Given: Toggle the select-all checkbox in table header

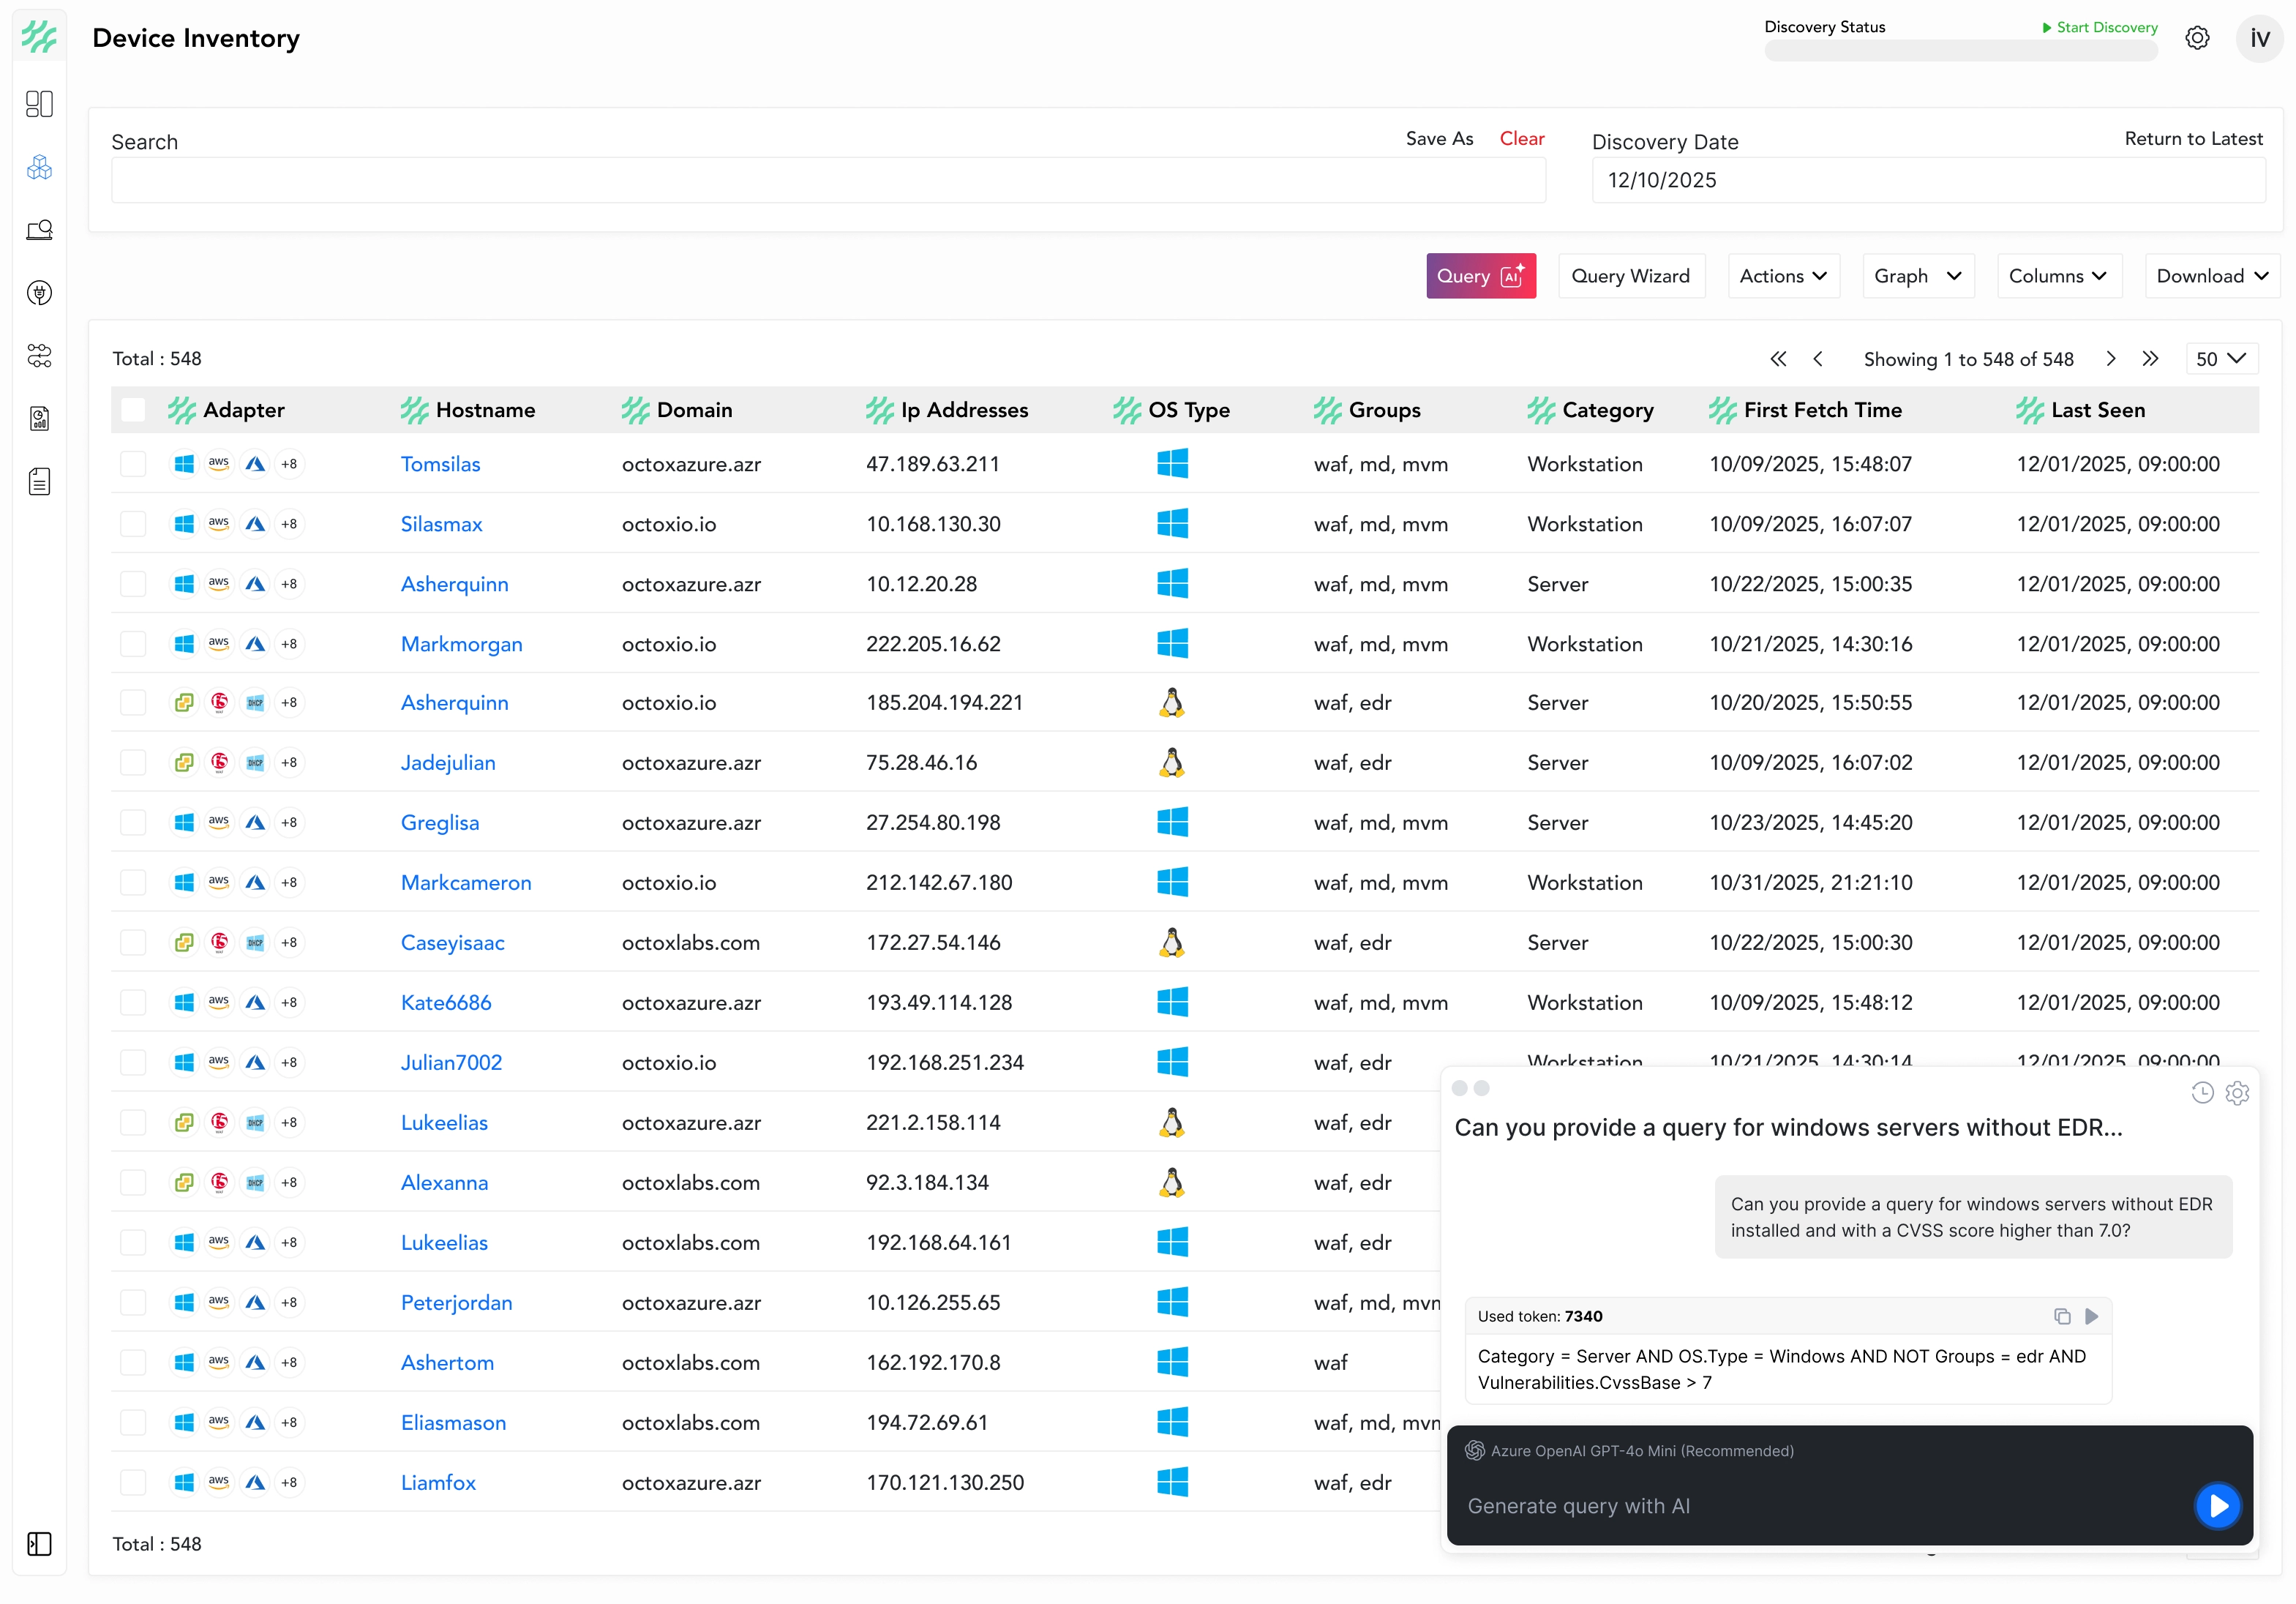Looking at the screenshot, I should tap(133, 410).
